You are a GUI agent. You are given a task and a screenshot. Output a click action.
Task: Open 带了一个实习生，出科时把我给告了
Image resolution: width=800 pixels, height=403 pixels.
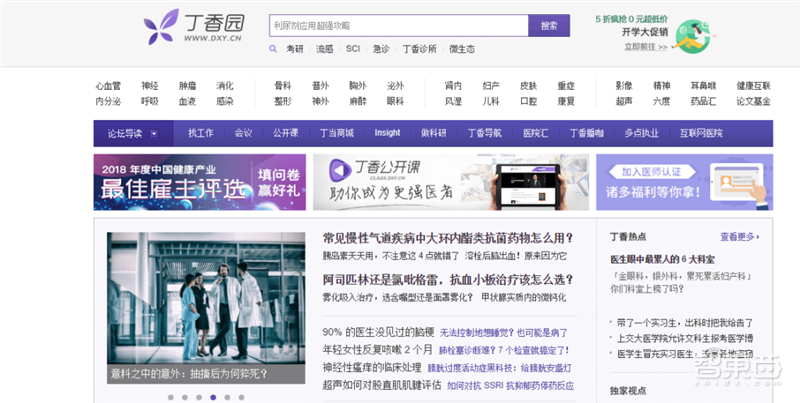pos(685,323)
